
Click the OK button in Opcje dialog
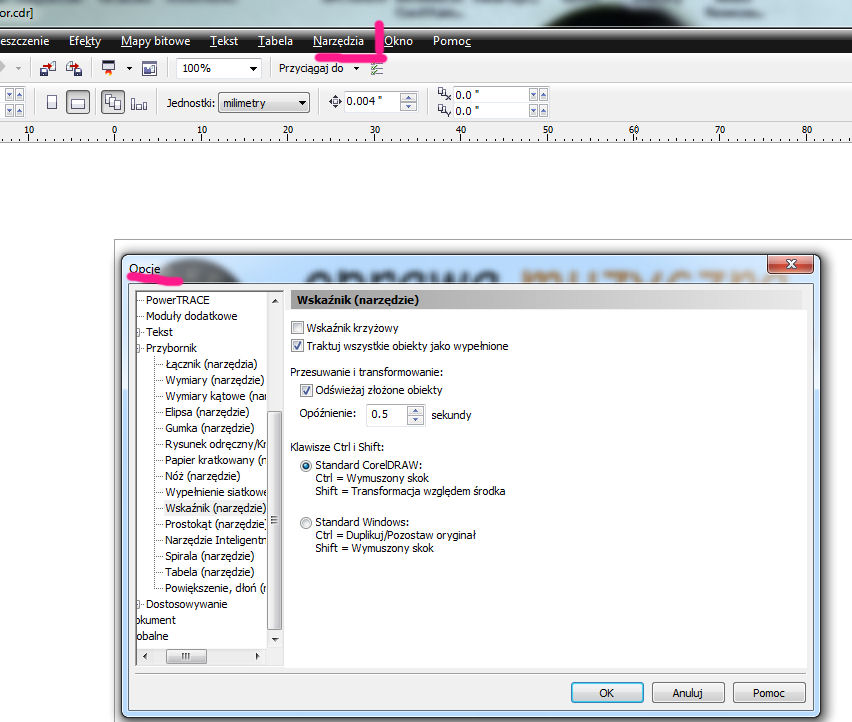606,692
